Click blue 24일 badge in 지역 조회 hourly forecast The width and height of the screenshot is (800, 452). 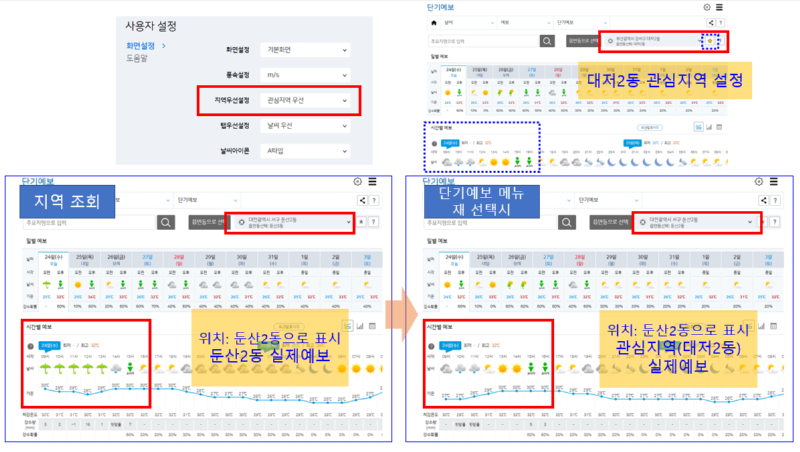49,345
